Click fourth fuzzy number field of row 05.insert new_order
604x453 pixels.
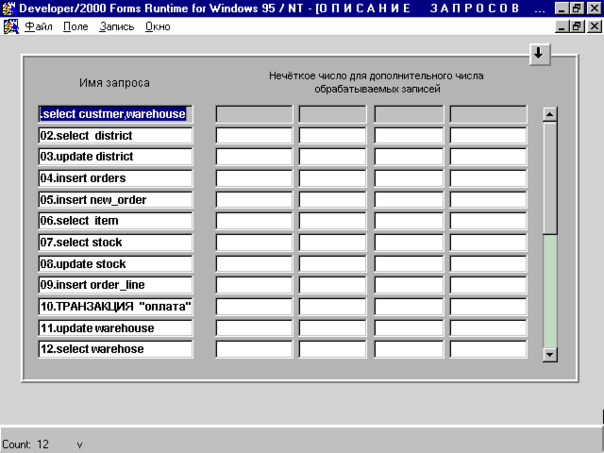(488, 200)
